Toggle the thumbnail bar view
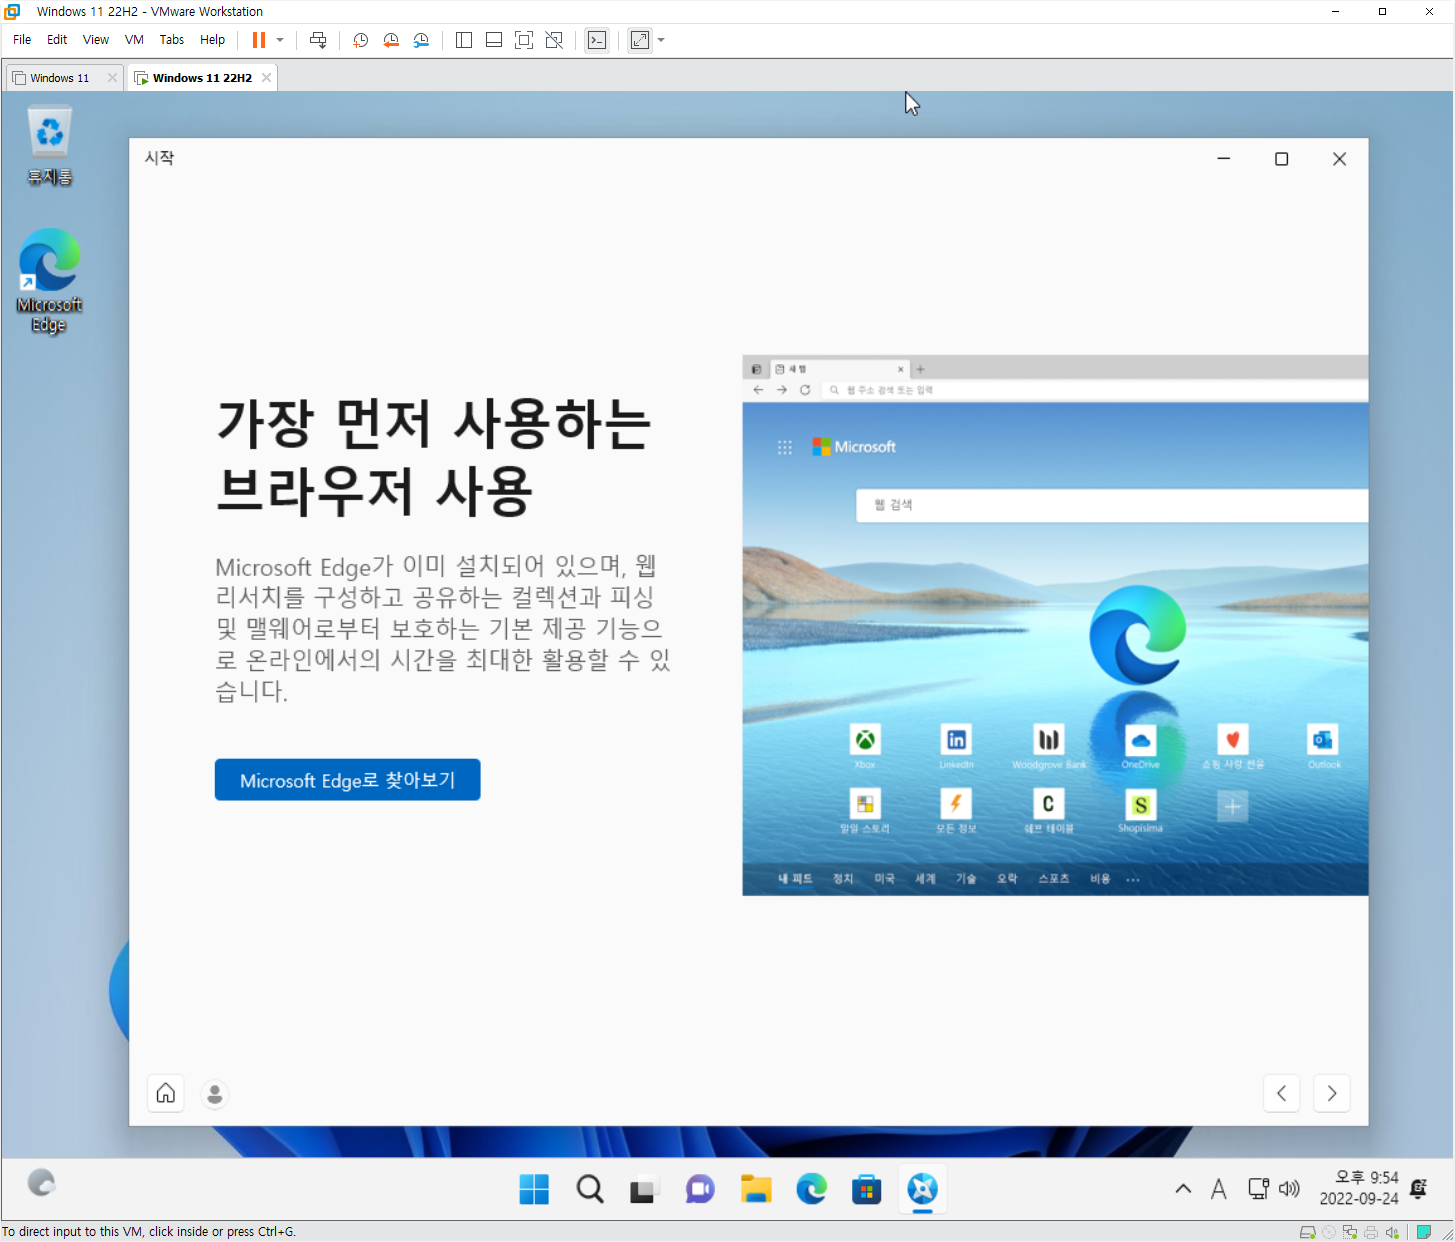The image size is (1455, 1242). 494,40
